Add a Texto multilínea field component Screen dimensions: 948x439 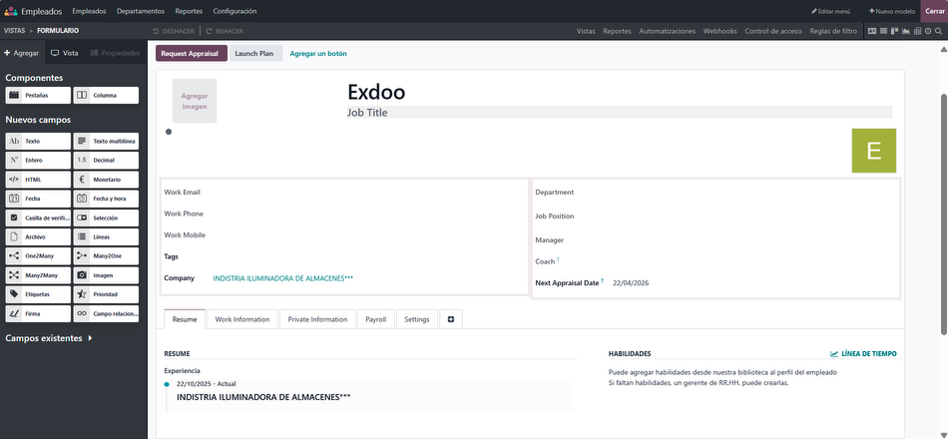pyautogui.click(x=106, y=141)
